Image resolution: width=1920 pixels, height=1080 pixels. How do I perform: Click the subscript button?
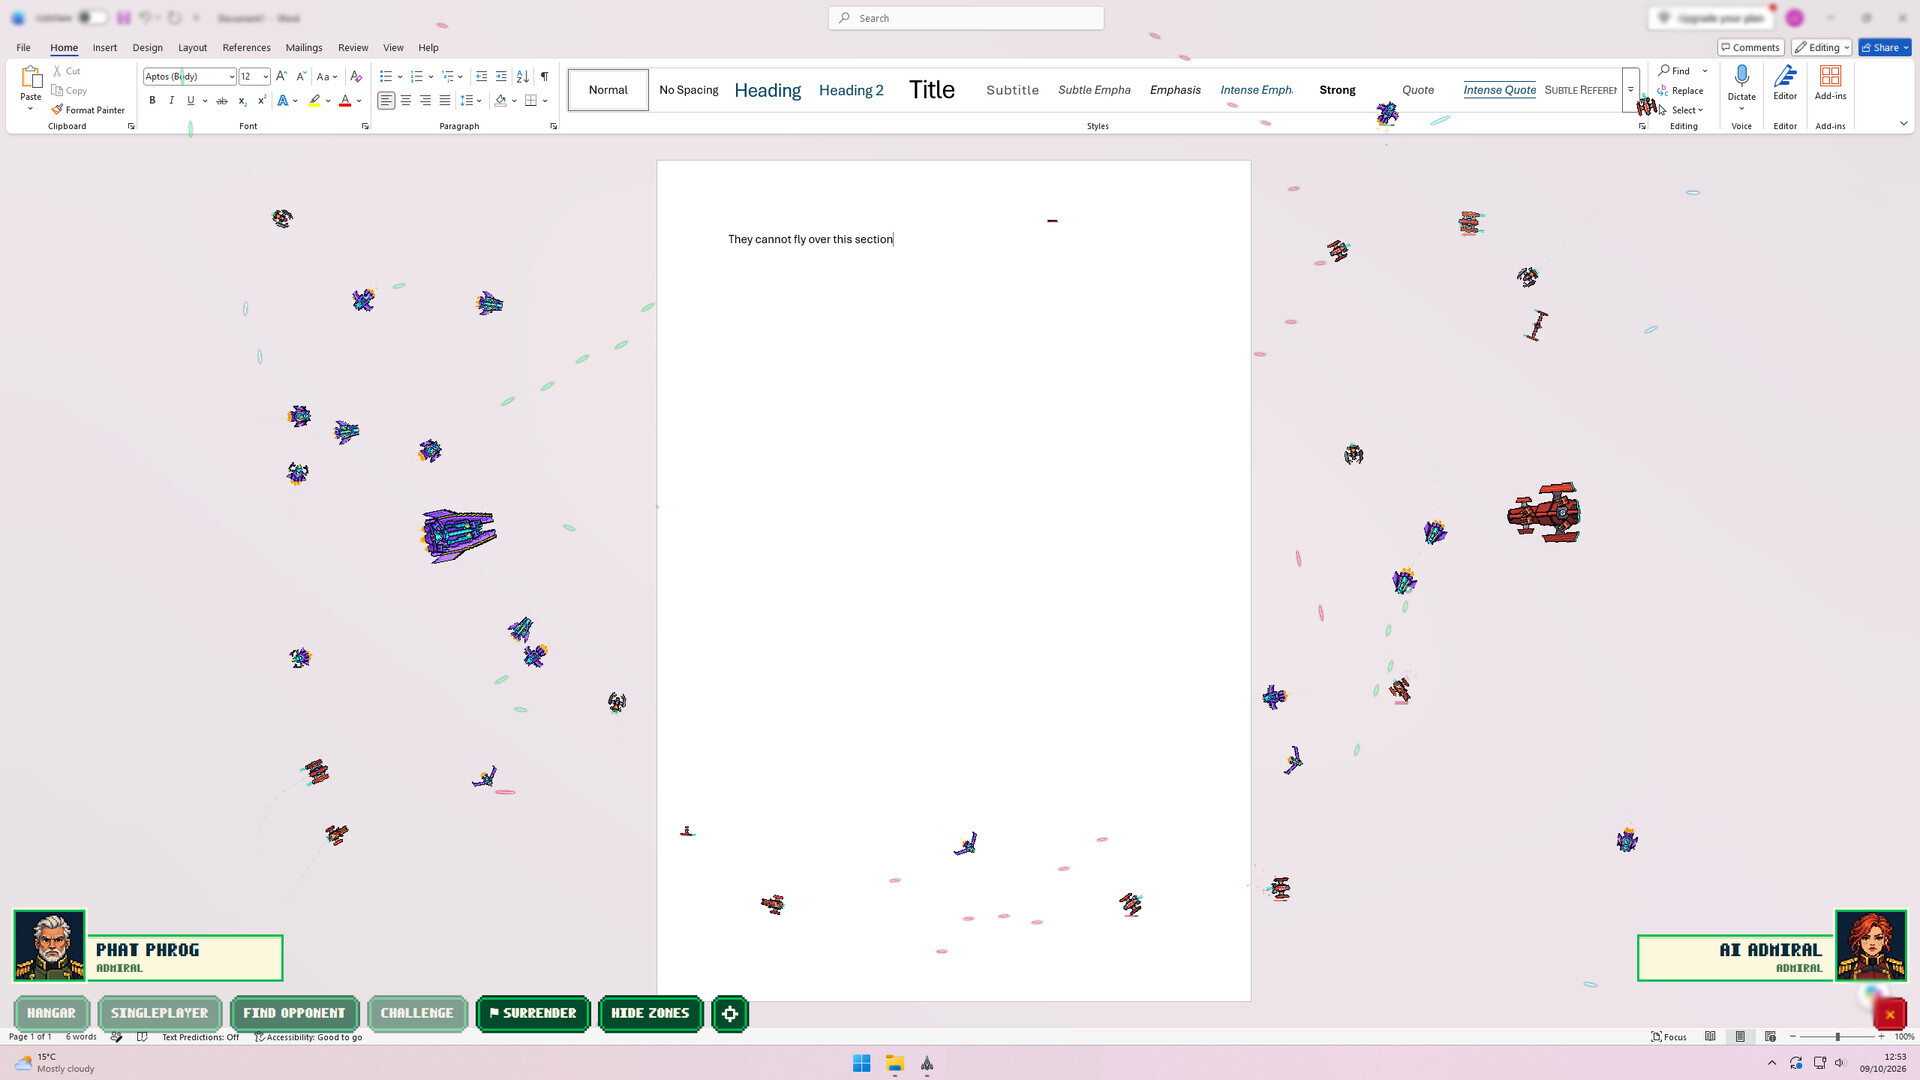[x=242, y=100]
